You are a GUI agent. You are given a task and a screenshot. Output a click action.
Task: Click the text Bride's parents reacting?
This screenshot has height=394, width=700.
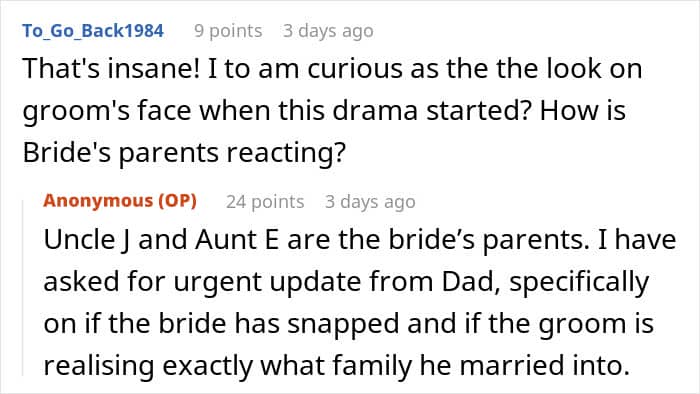click(184, 153)
